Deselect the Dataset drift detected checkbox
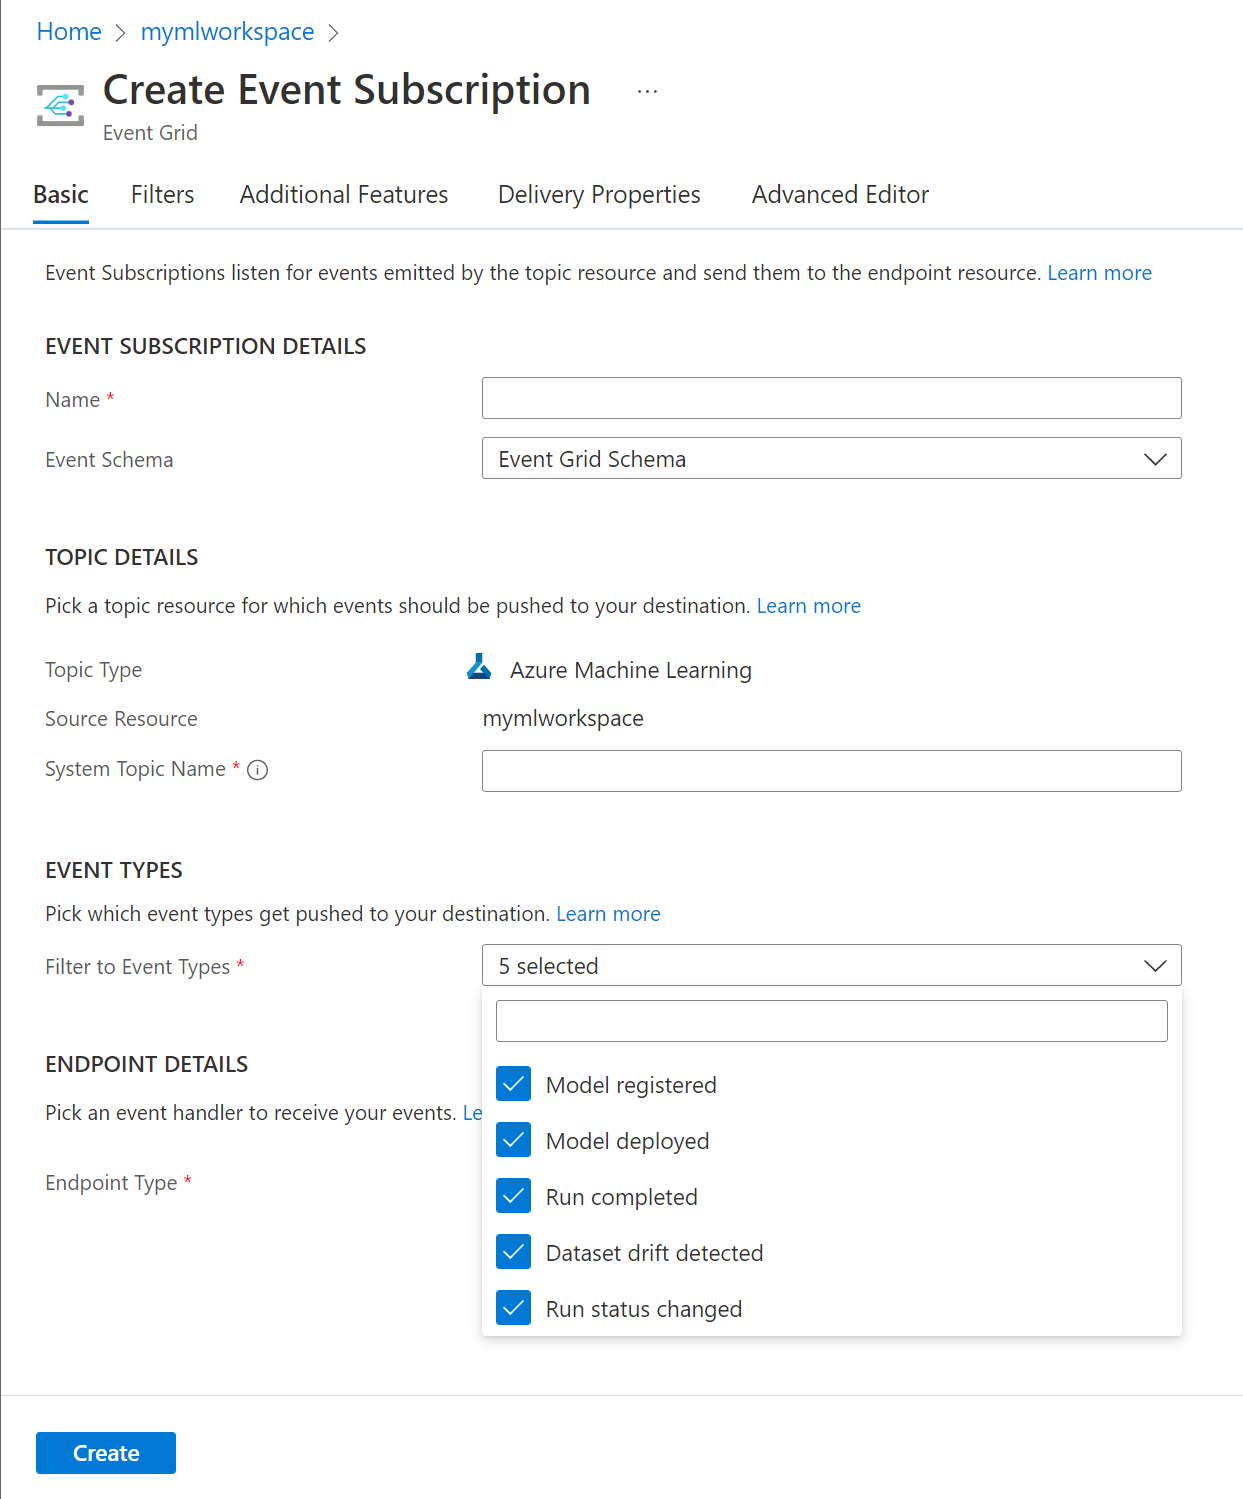This screenshot has height=1499, width=1243. click(x=514, y=1252)
